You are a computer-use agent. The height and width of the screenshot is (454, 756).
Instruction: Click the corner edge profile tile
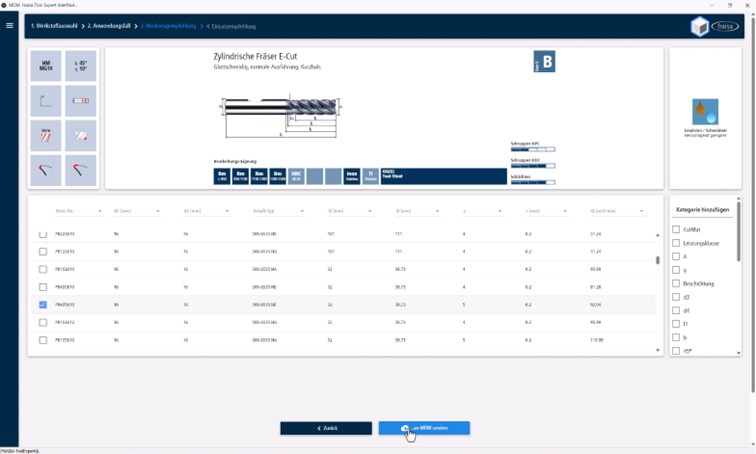tap(46, 101)
